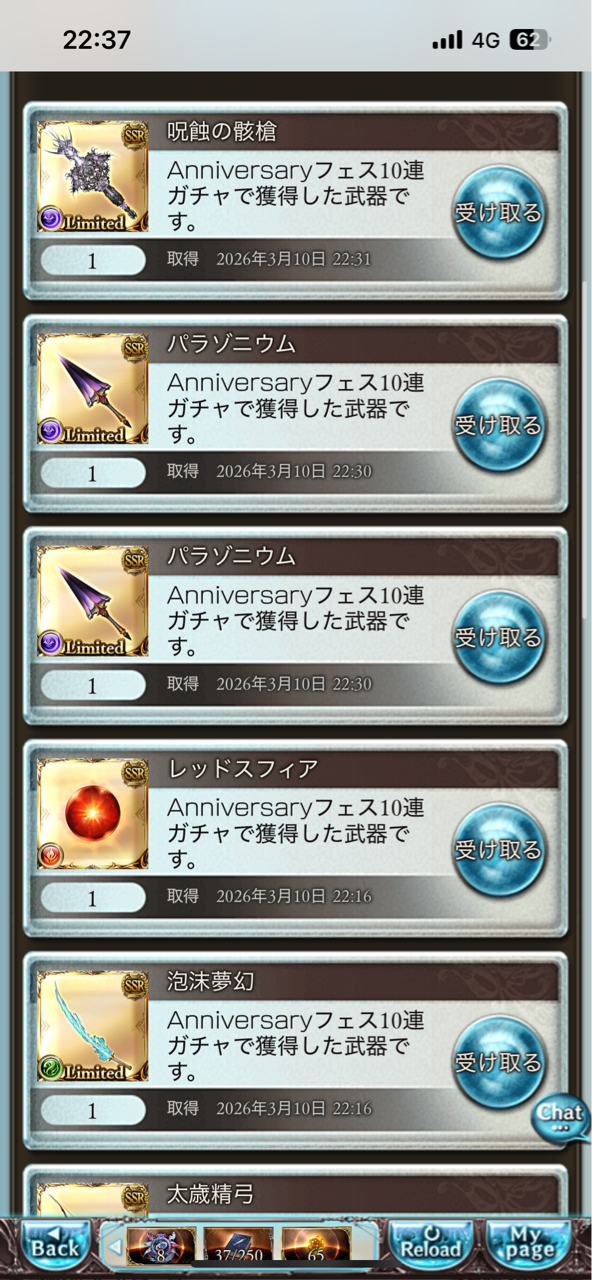Claim the second パラゾニウム with 受け取る
The width and height of the screenshot is (592, 1280).
point(498,637)
